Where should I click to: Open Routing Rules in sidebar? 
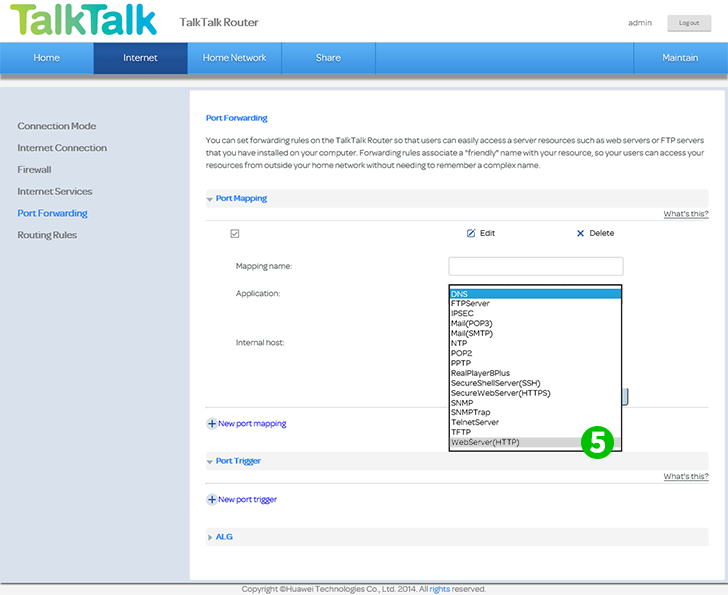pyautogui.click(x=47, y=235)
